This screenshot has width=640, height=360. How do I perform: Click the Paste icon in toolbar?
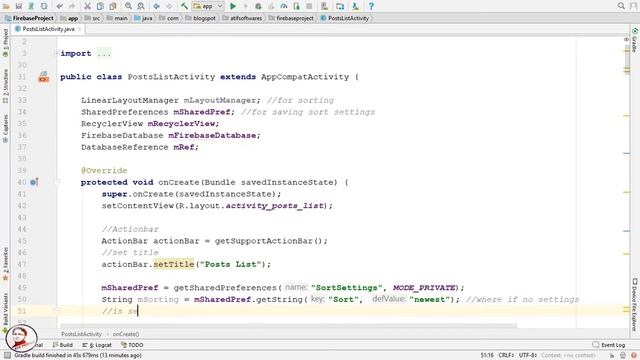click(113, 6)
